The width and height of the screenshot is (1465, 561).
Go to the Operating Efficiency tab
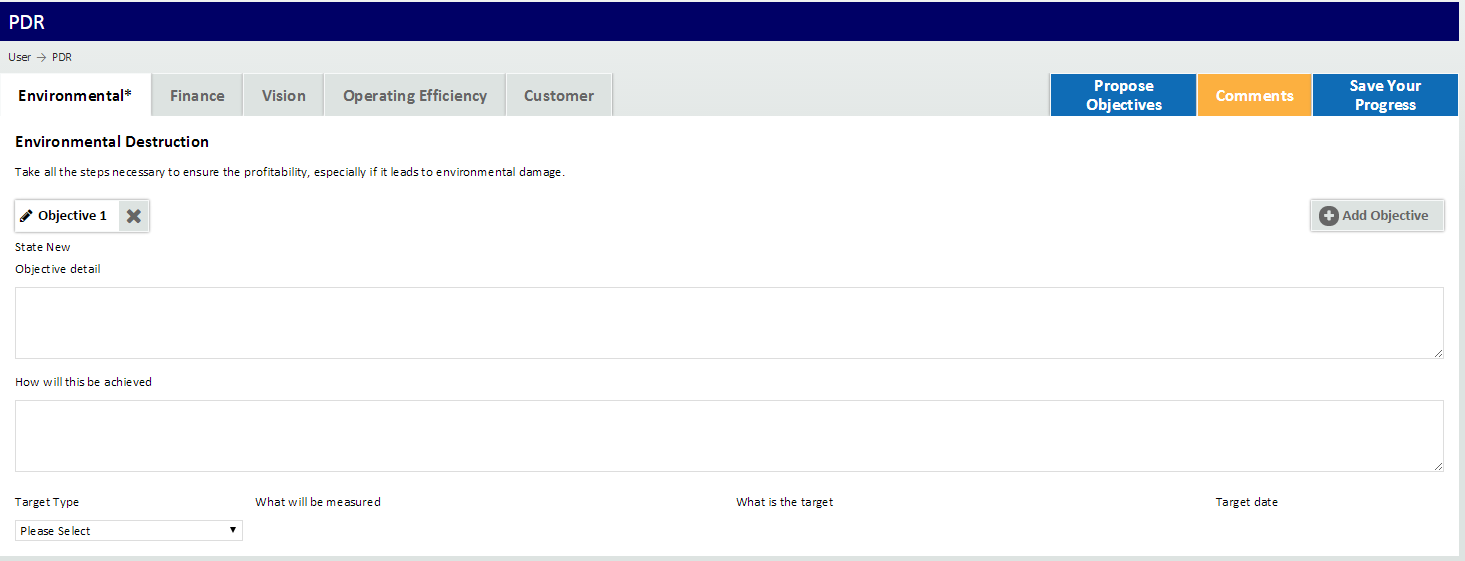click(415, 96)
